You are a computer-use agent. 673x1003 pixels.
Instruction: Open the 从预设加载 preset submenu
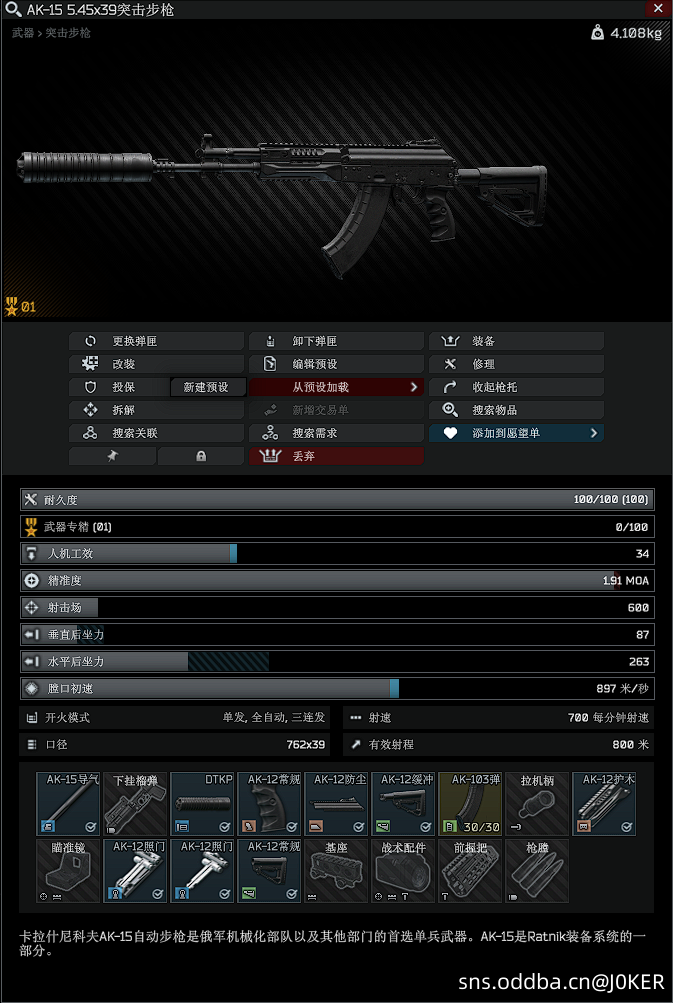click(336, 387)
